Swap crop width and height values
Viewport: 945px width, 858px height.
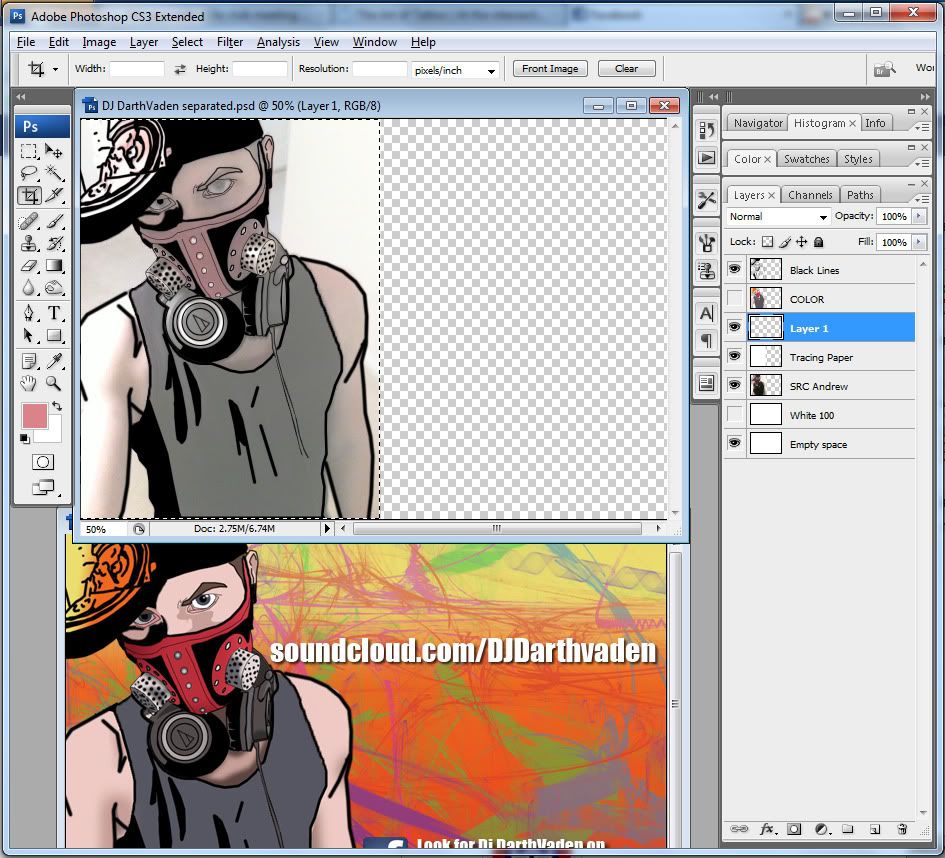pos(180,69)
